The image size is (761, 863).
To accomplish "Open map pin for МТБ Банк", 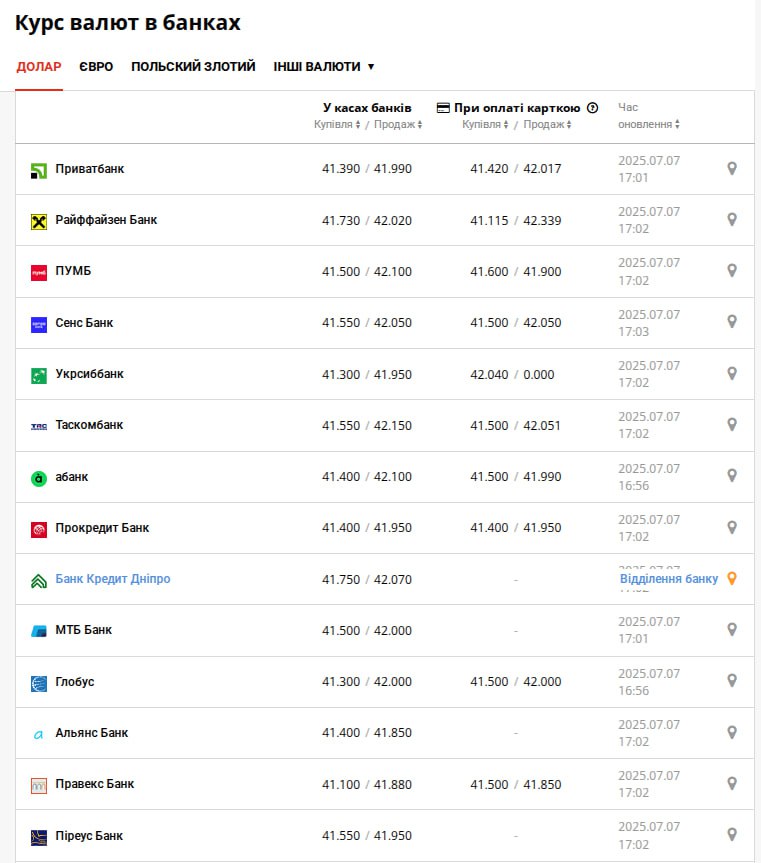I will (732, 629).
